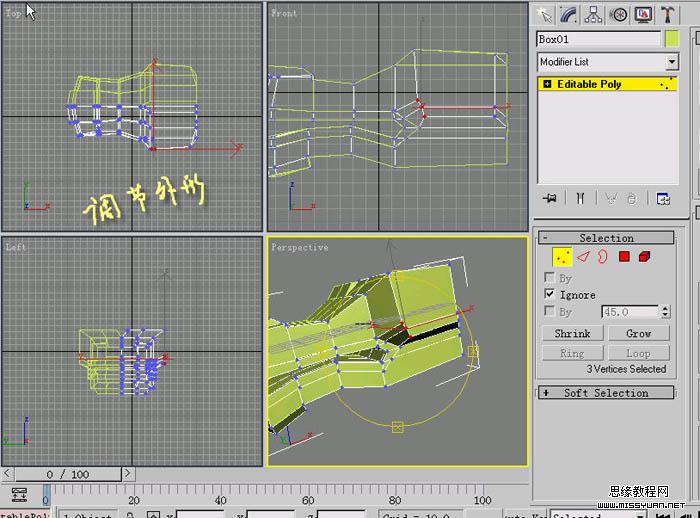Enable the By Angle checkbox

tap(550, 311)
